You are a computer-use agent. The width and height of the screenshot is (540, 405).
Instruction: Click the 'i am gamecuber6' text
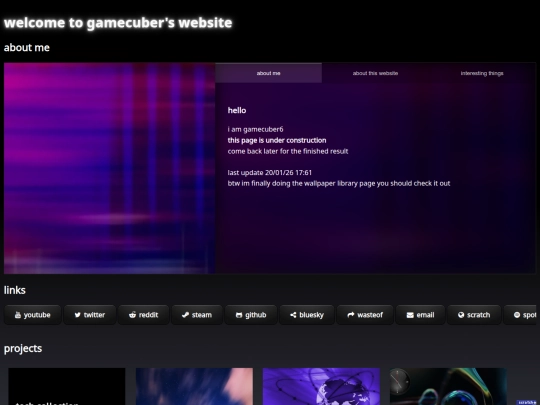pos(255,129)
